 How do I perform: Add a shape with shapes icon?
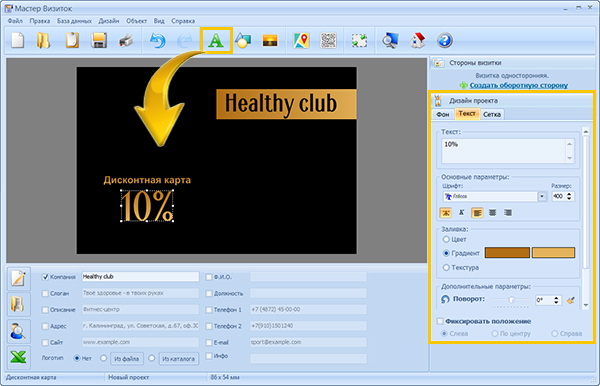tap(243, 41)
